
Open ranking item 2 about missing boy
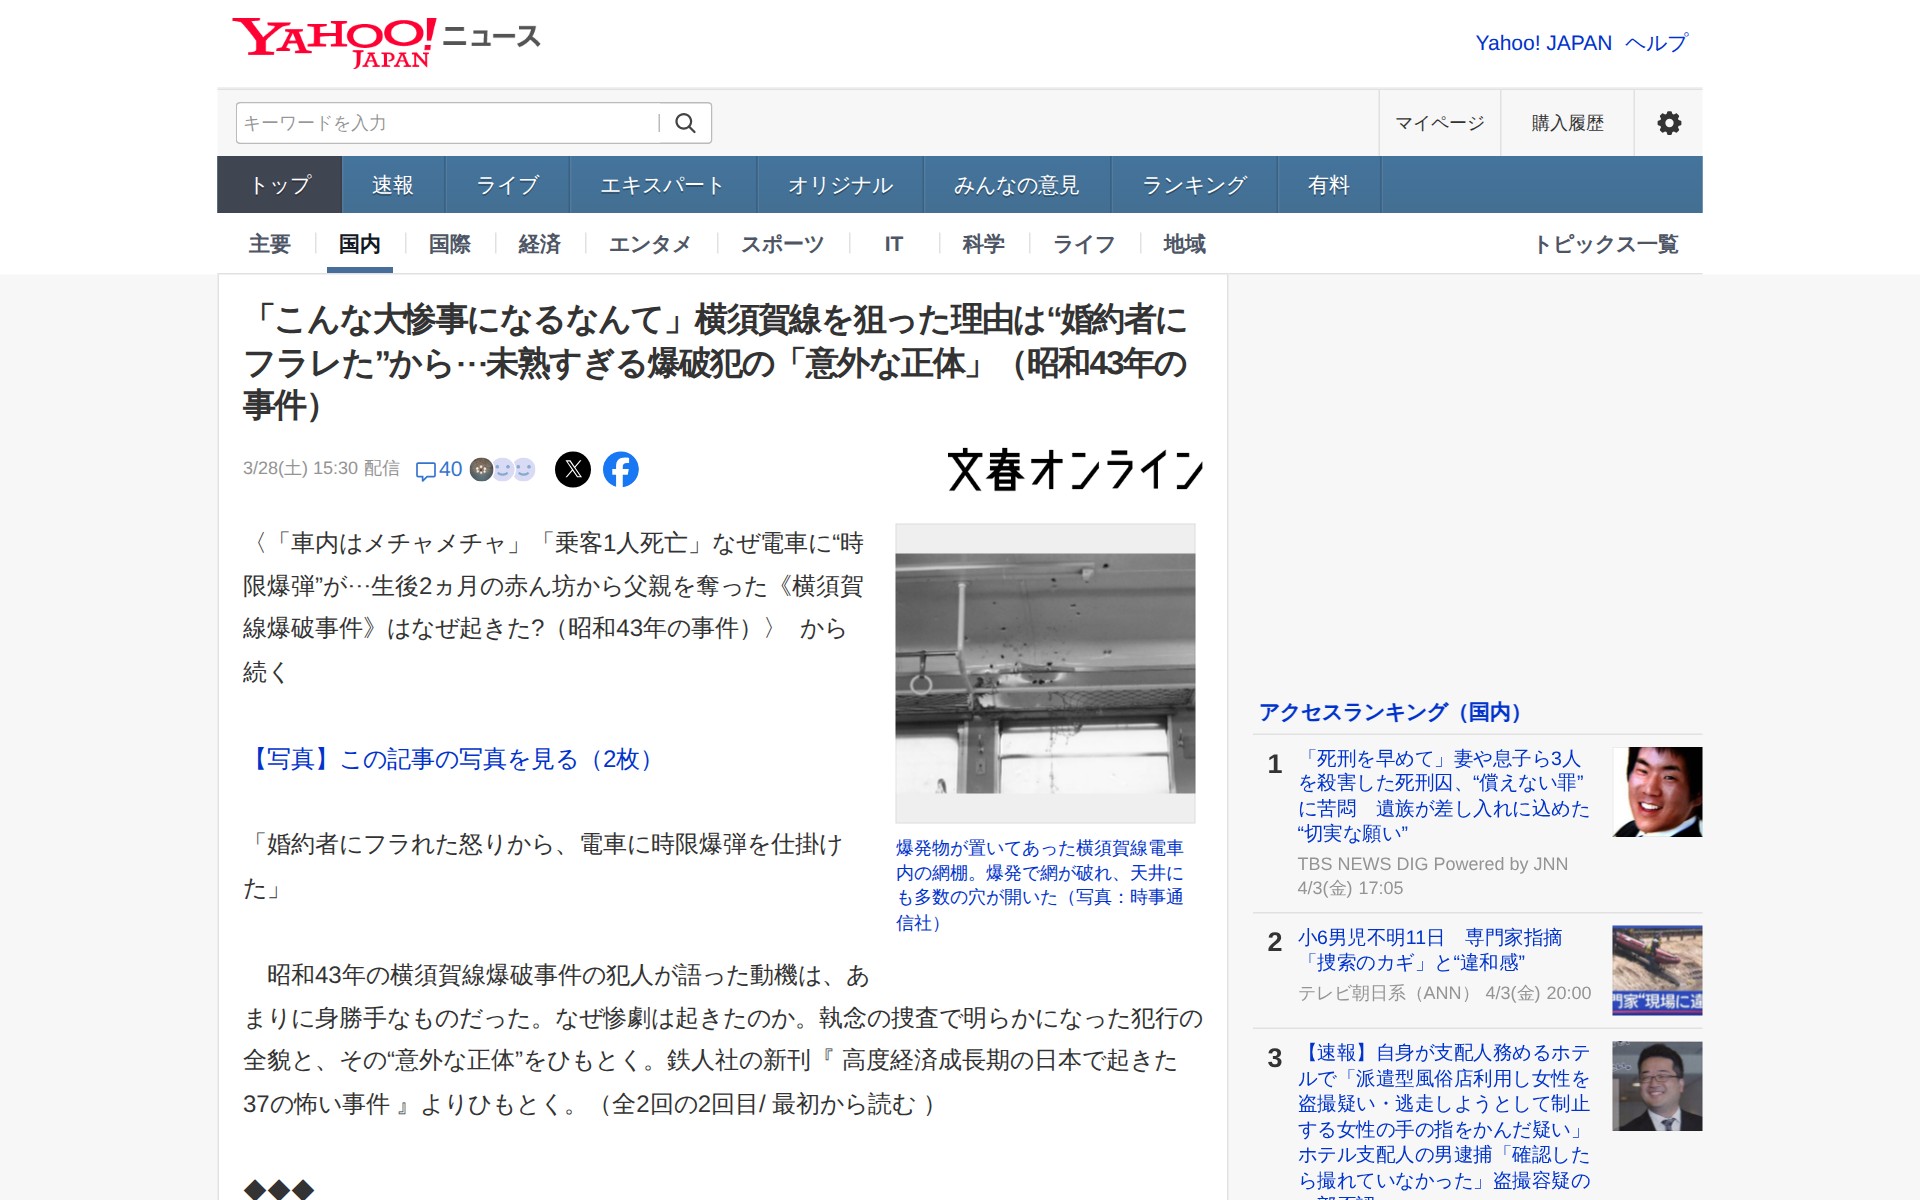pos(1430,950)
